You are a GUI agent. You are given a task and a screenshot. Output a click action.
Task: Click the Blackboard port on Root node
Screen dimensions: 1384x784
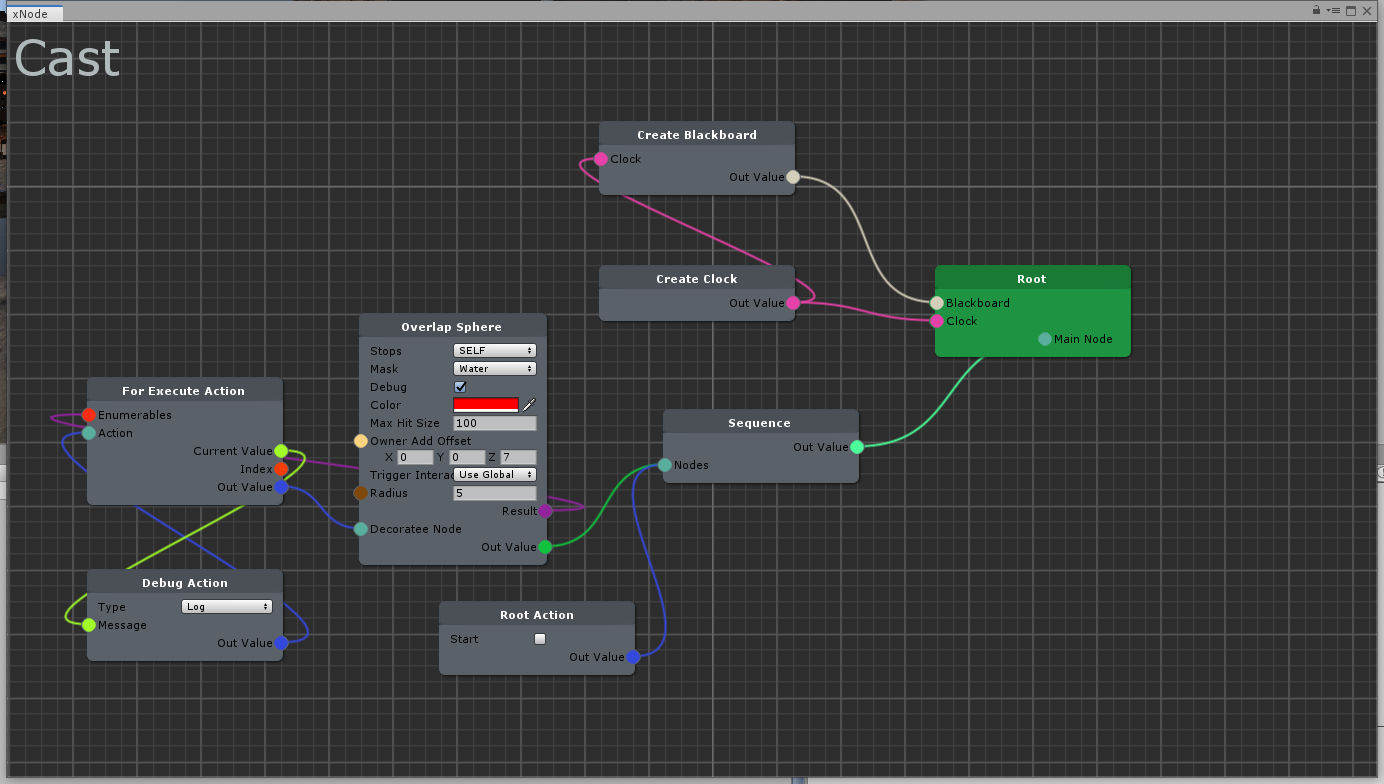pos(937,303)
